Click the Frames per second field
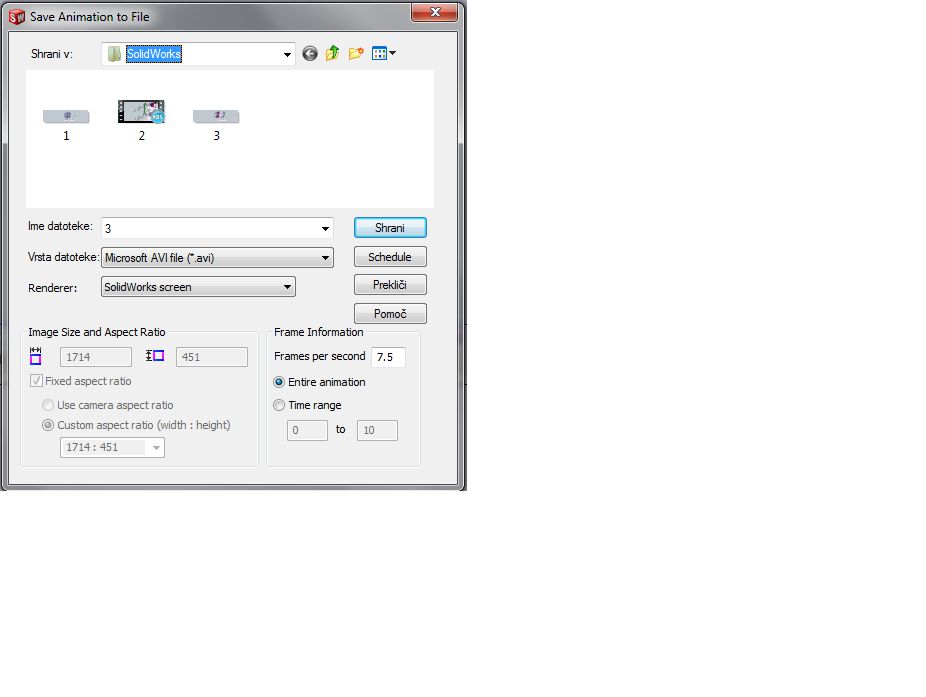Screen dimensions: 926x697 [x=388, y=357]
